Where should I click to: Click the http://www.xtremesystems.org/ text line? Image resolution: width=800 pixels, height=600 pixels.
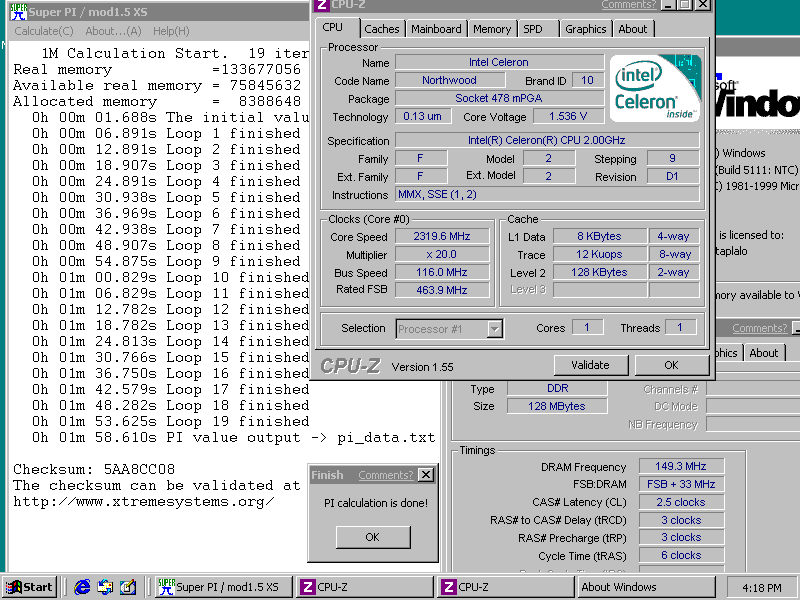click(x=144, y=502)
